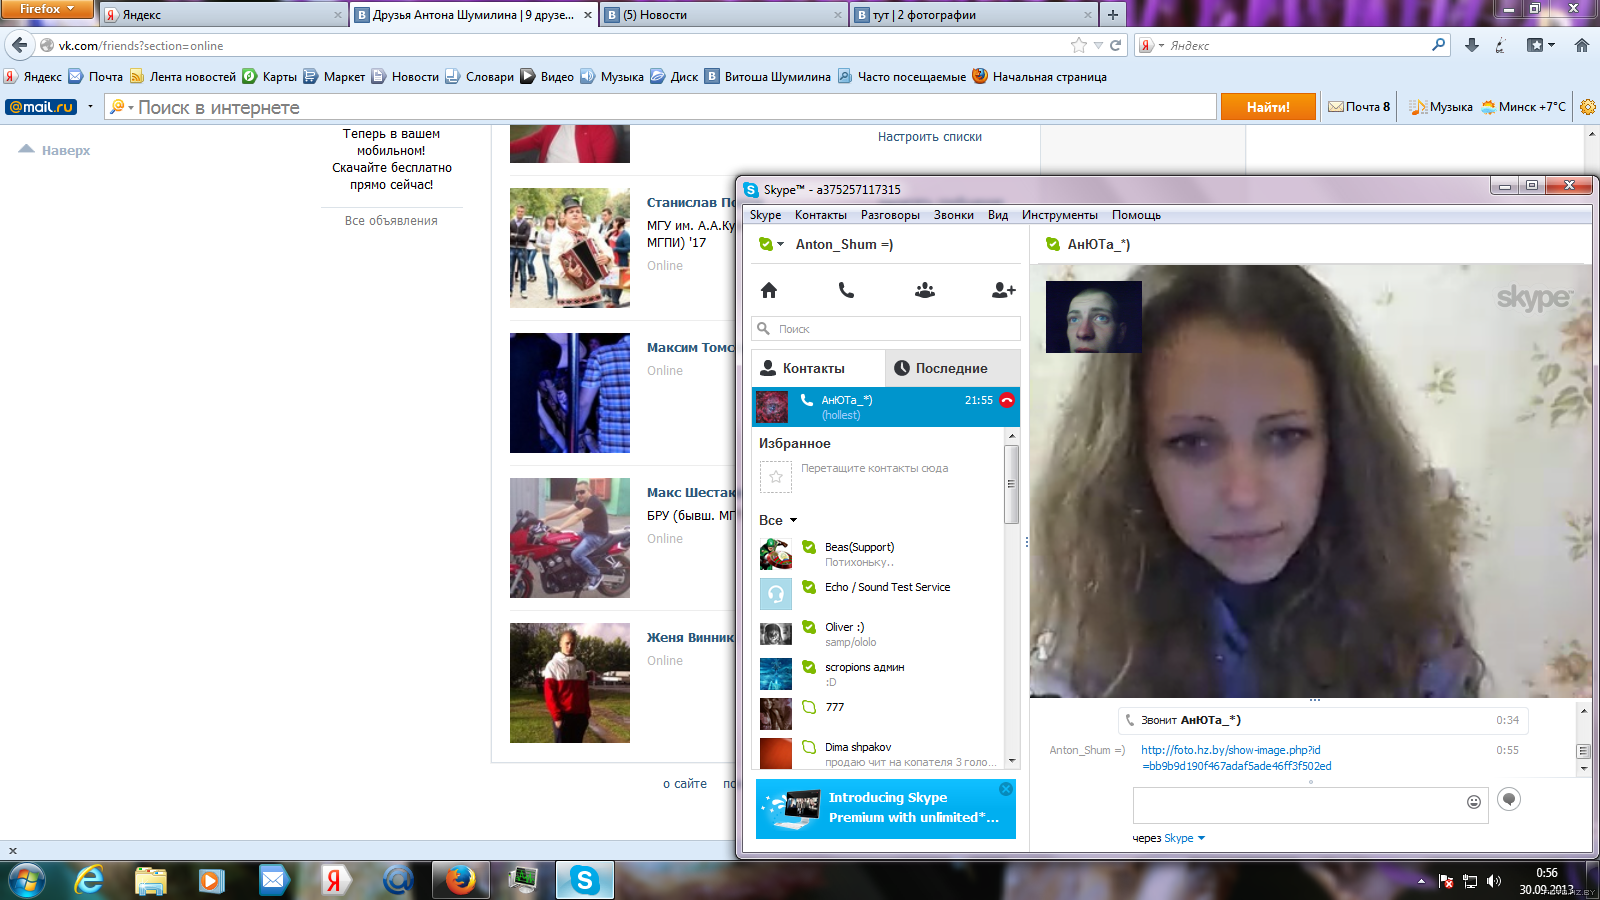Go to Firefox home page icon
1600x900 pixels.
1582,45
